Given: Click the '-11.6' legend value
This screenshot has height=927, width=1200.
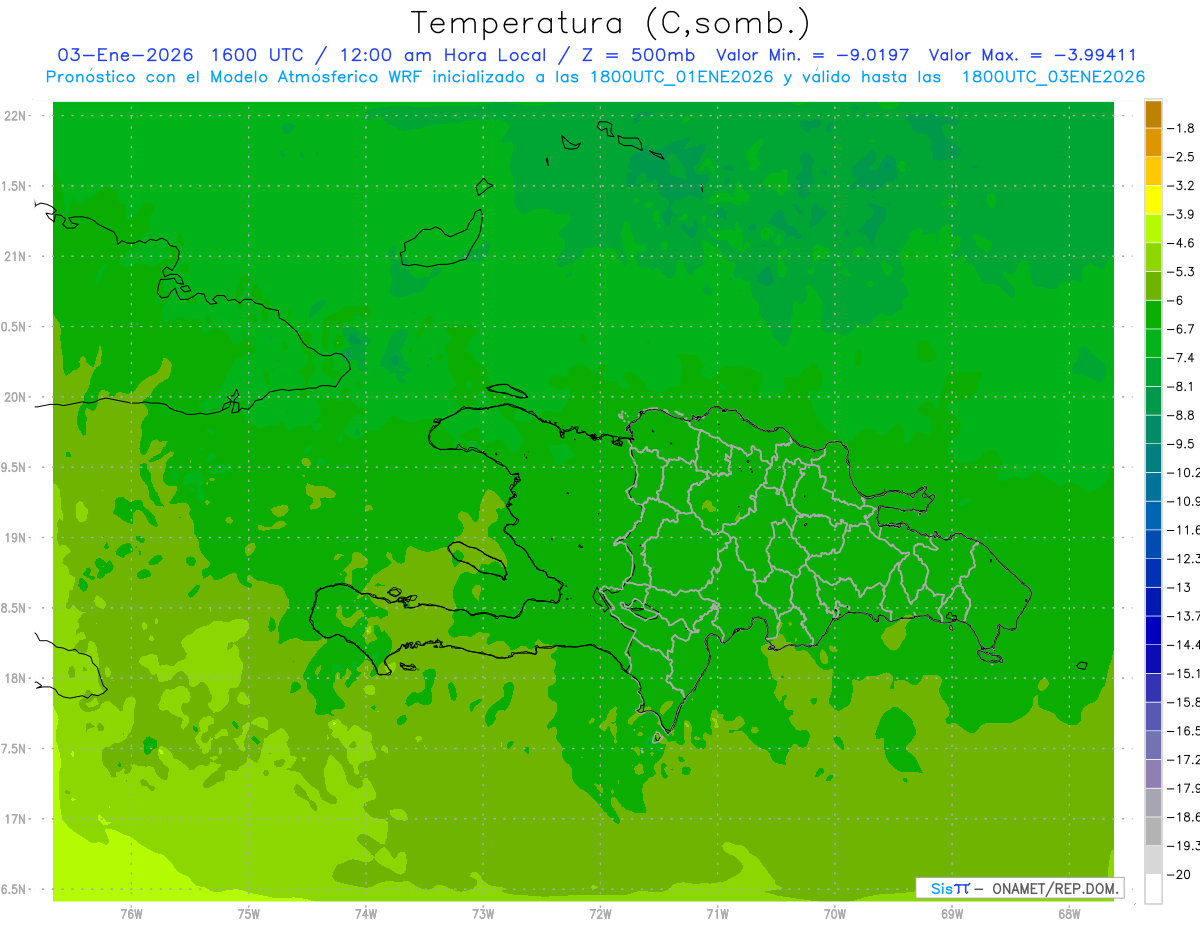Looking at the screenshot, I should tap(1185, 530).
